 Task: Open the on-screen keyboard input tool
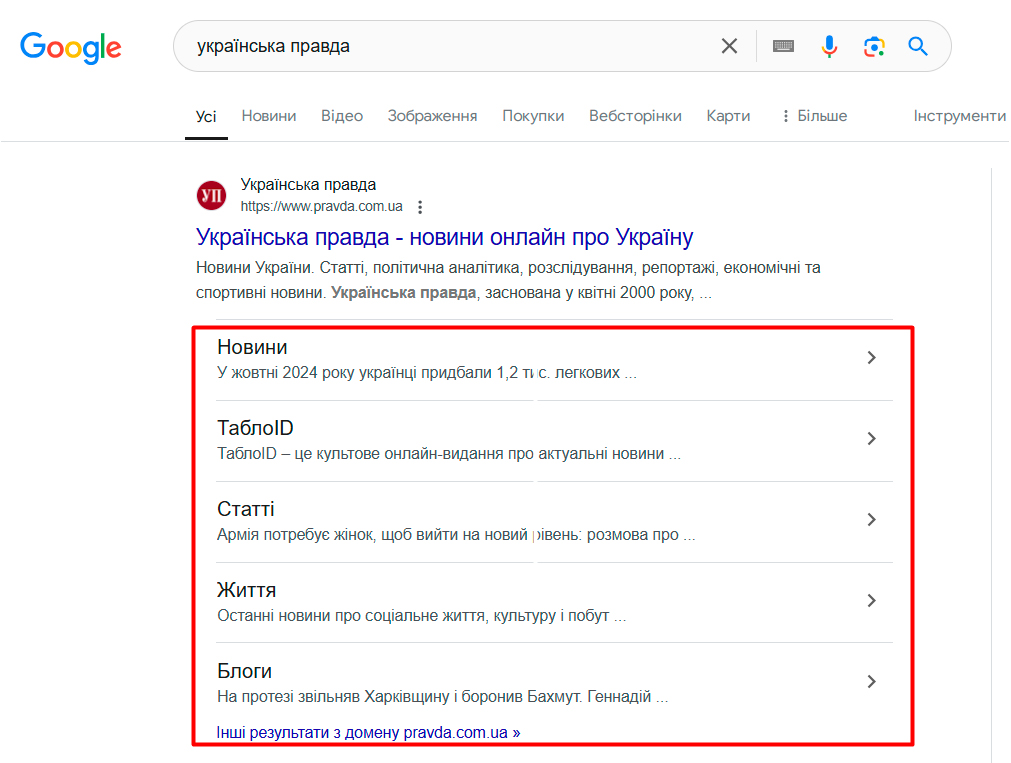click(783, 46)
